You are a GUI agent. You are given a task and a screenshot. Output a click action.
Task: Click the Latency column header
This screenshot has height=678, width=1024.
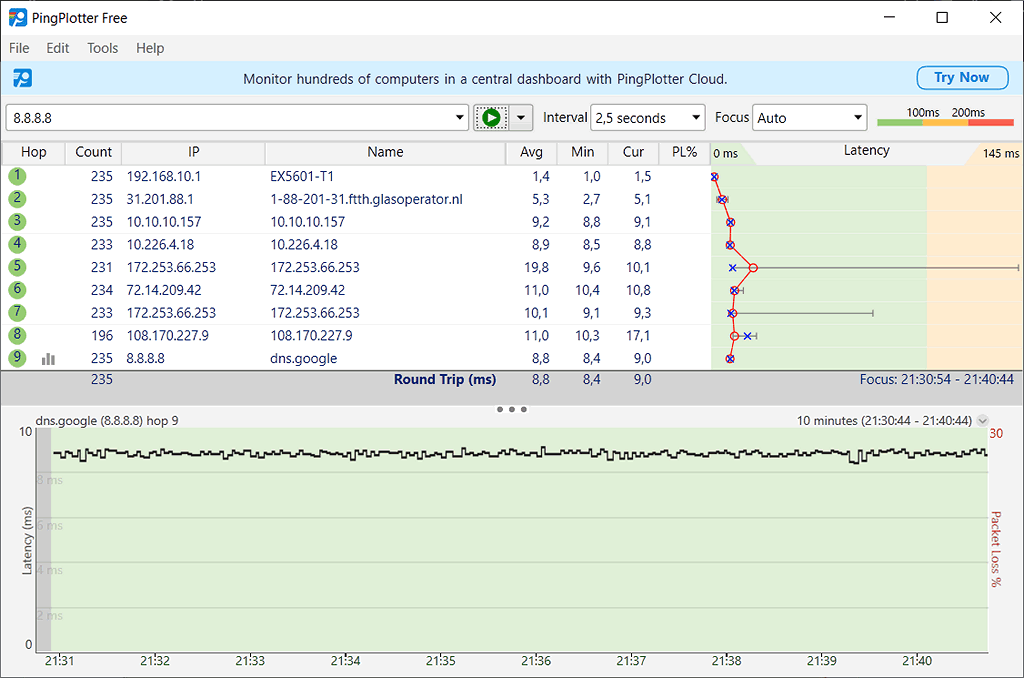(x=866, y=151)
